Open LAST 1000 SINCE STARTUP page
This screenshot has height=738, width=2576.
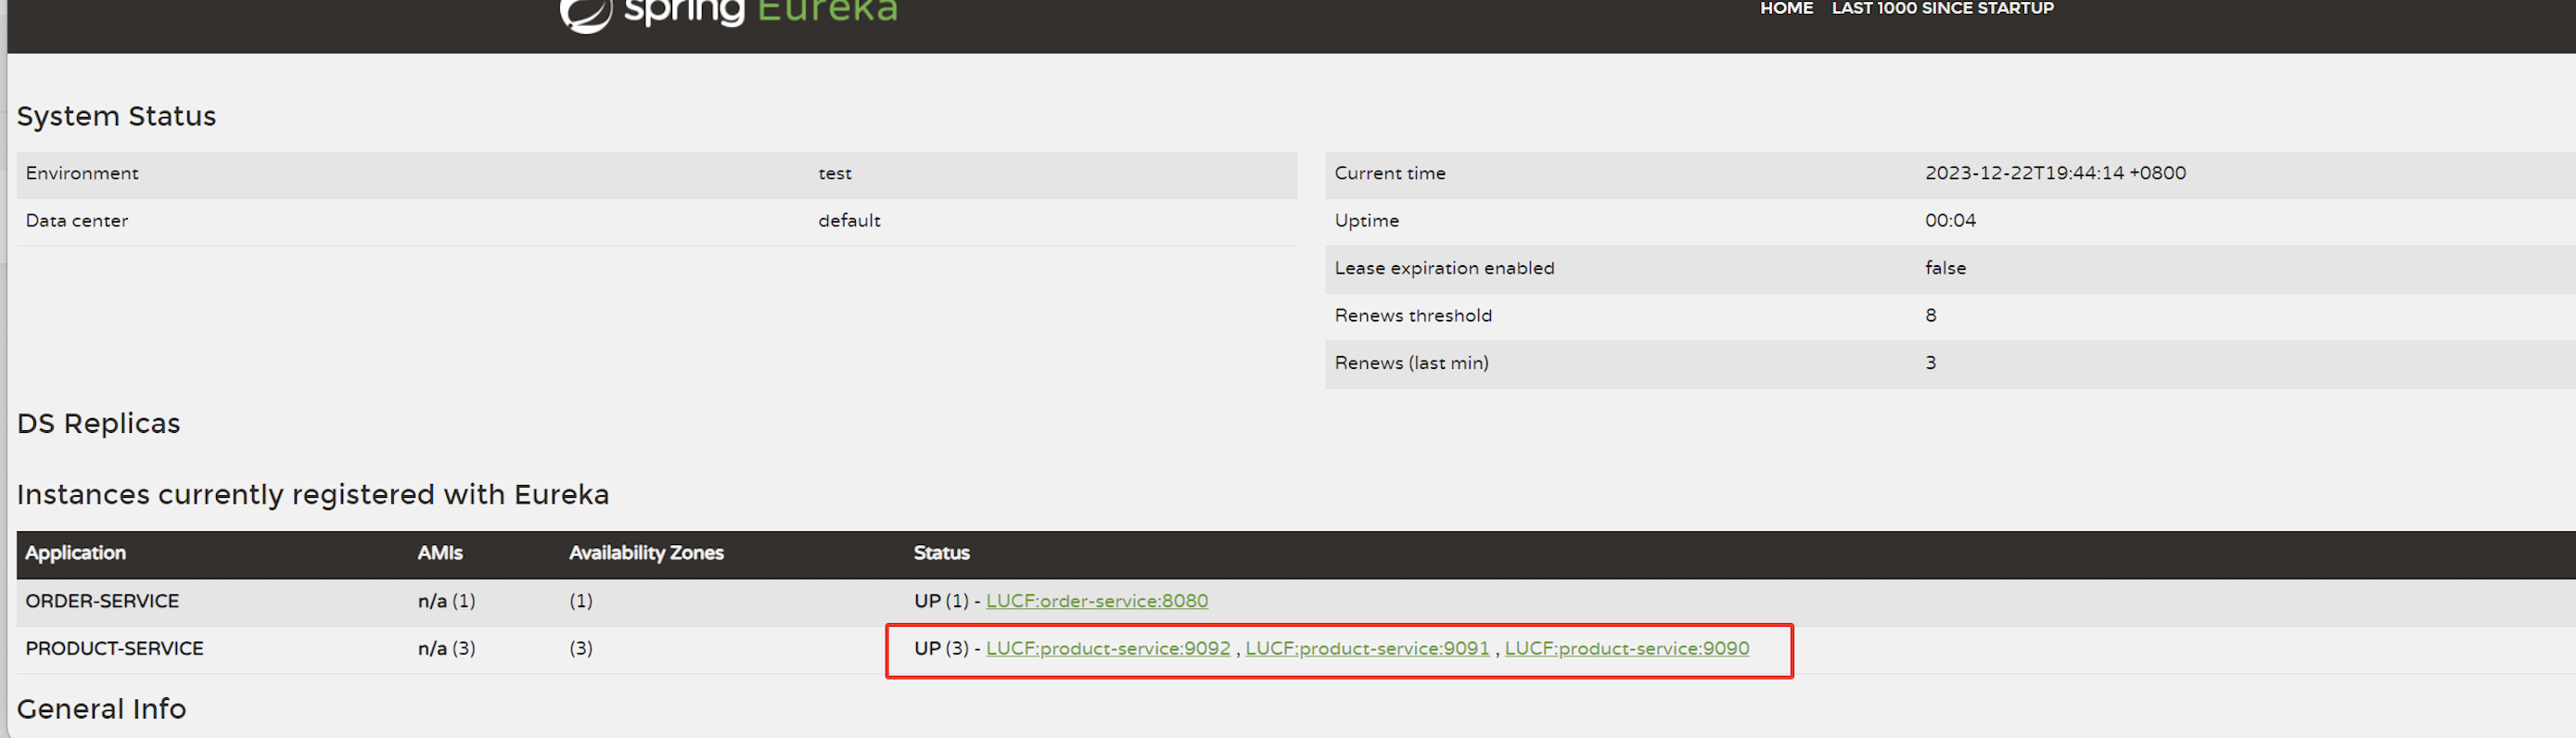(x=1942, y=9)
